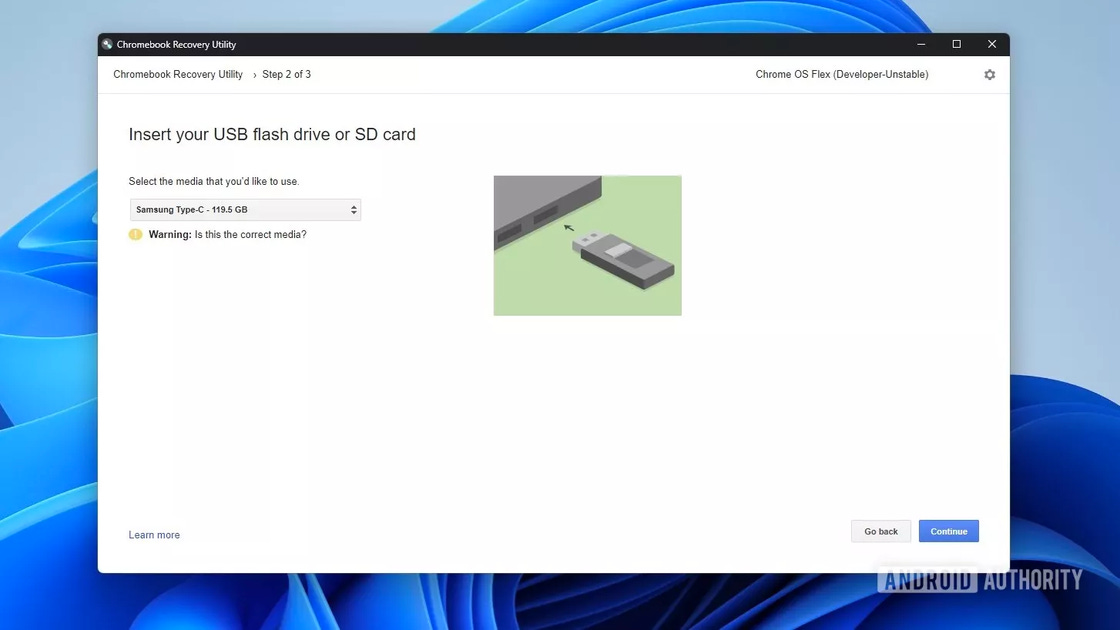
Task: Click the Chromebook Recovery Utility breadcrumb
Action: 178,74
